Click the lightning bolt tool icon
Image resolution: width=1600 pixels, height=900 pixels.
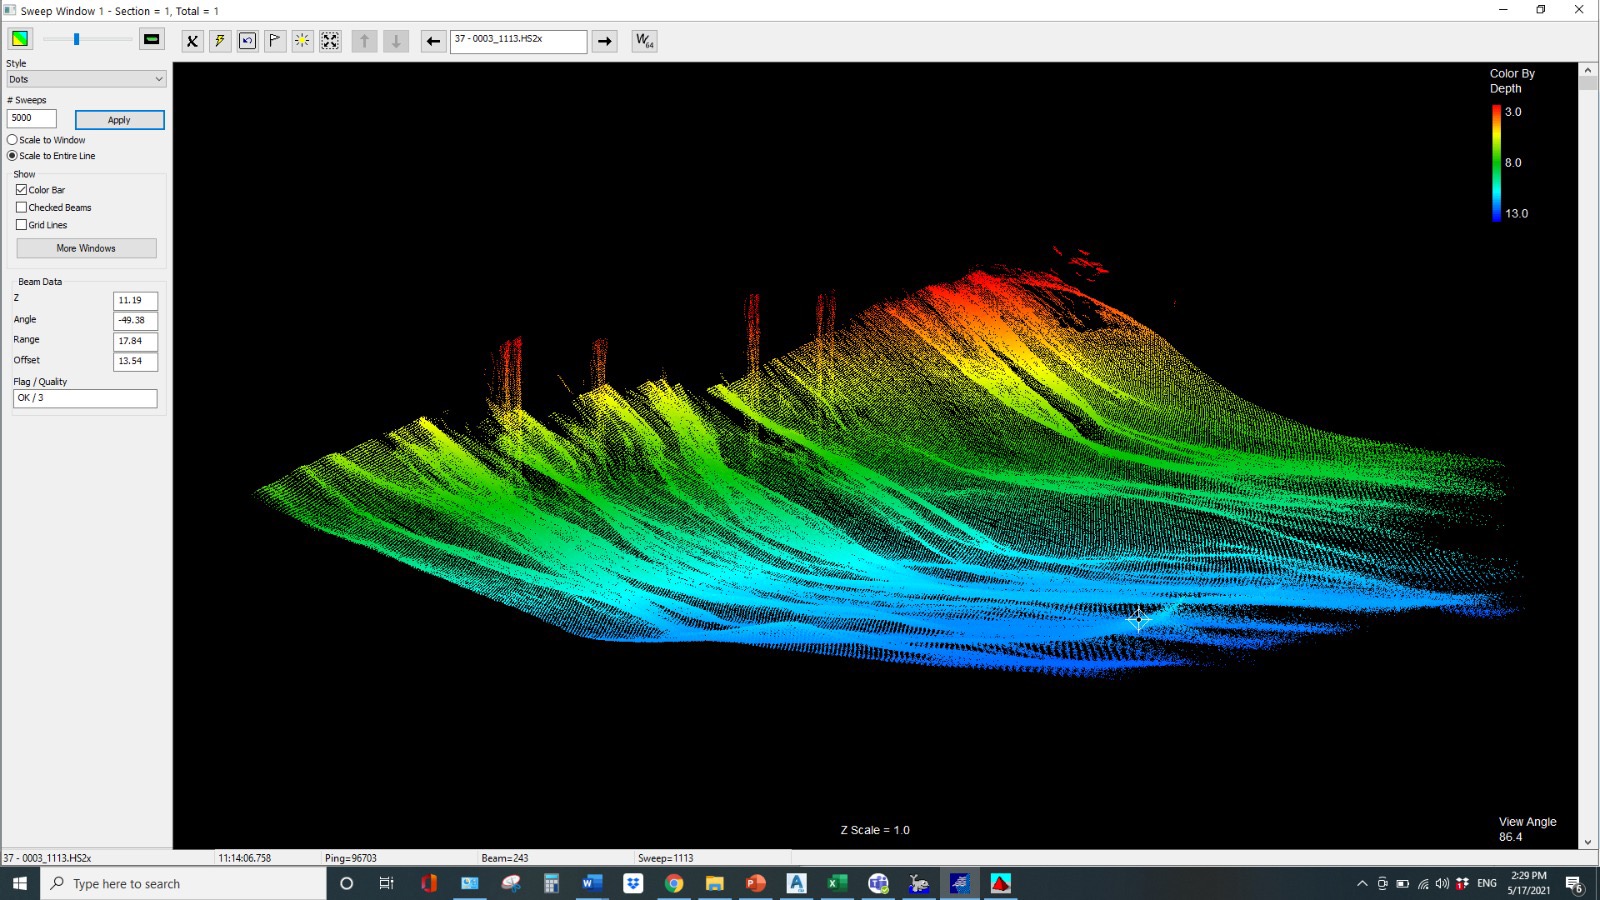220,41
